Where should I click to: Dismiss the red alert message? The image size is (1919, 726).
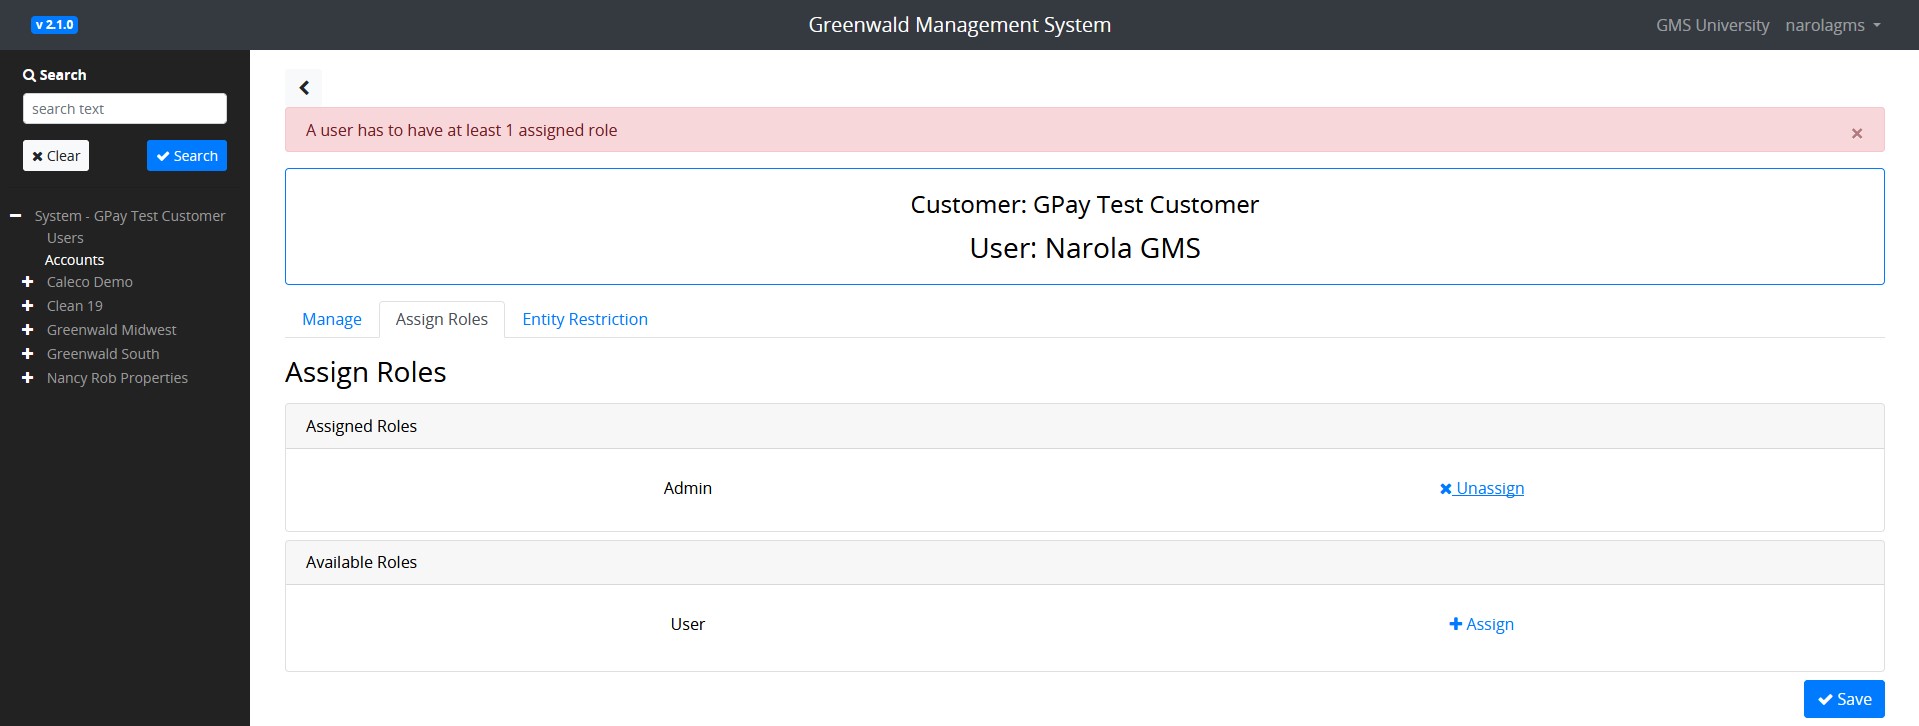coord(1856,133)
